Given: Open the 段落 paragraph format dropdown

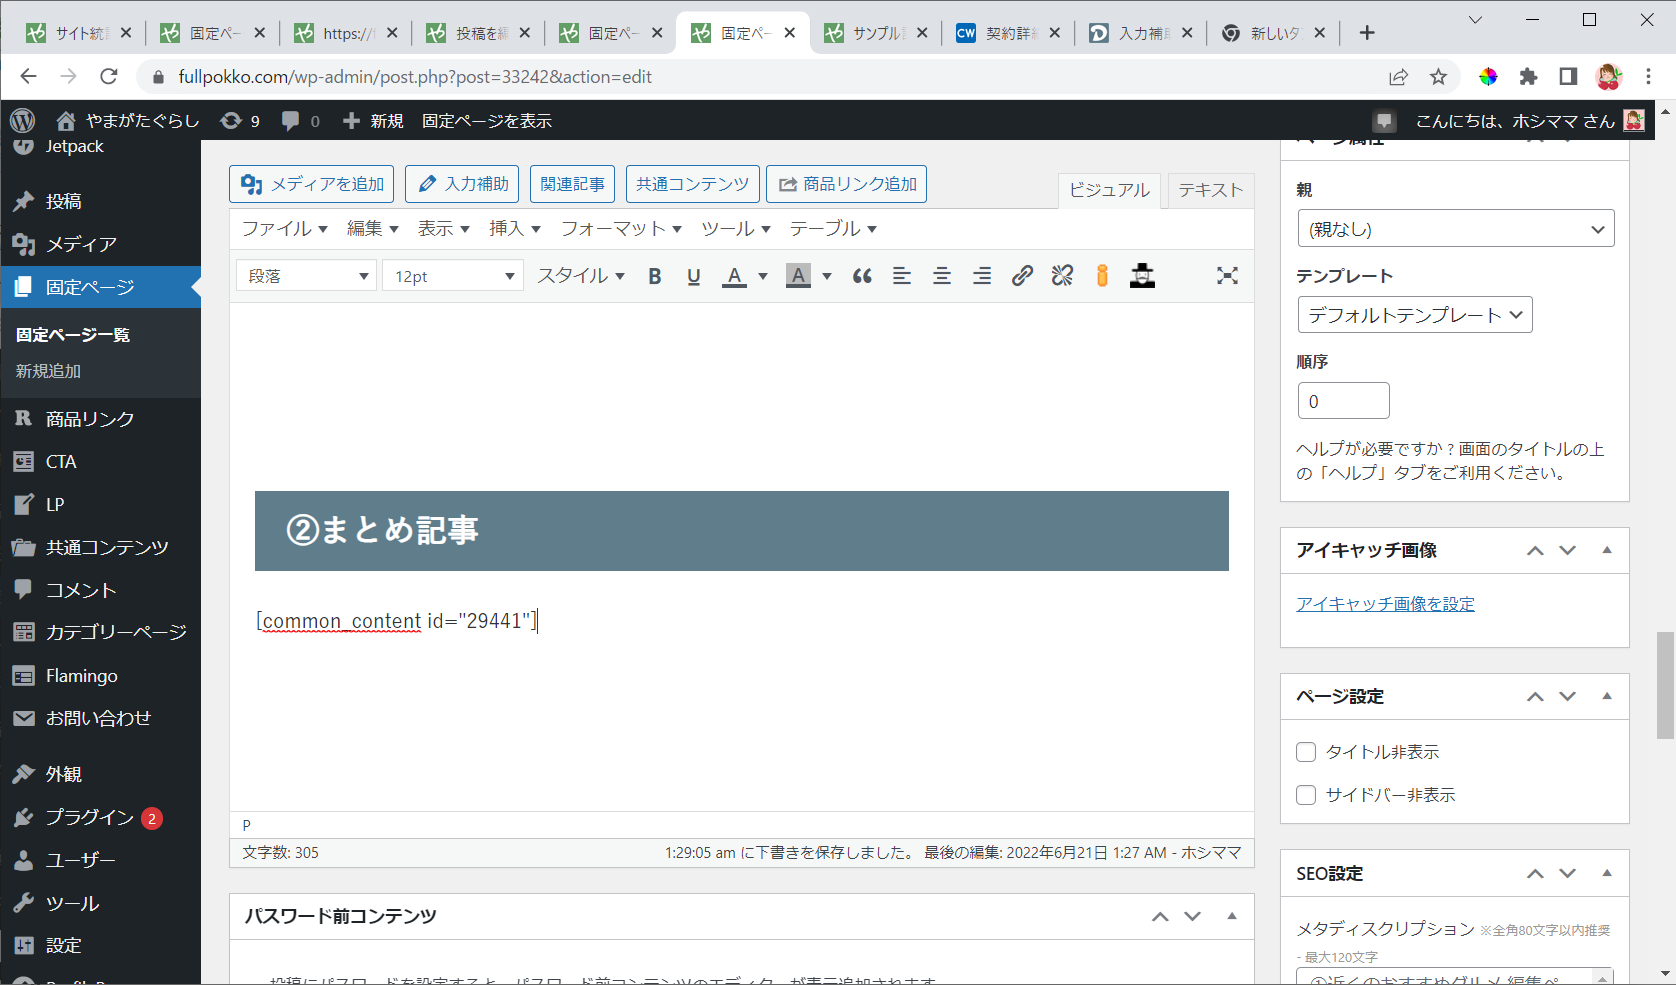Looking at the screenshot, I should point(306,276).
